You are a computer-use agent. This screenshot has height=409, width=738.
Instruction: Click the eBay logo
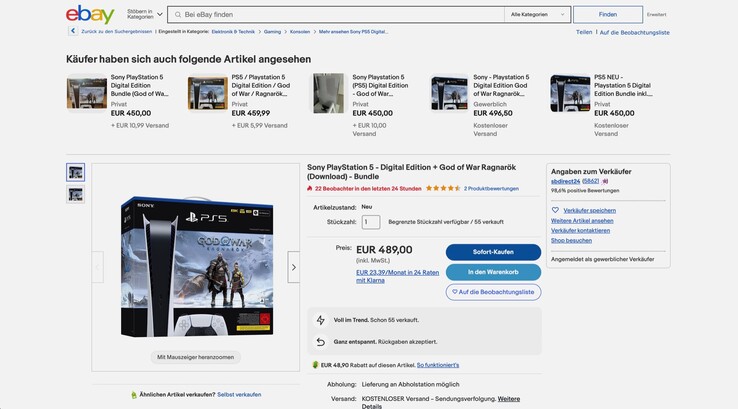point(90,15)
